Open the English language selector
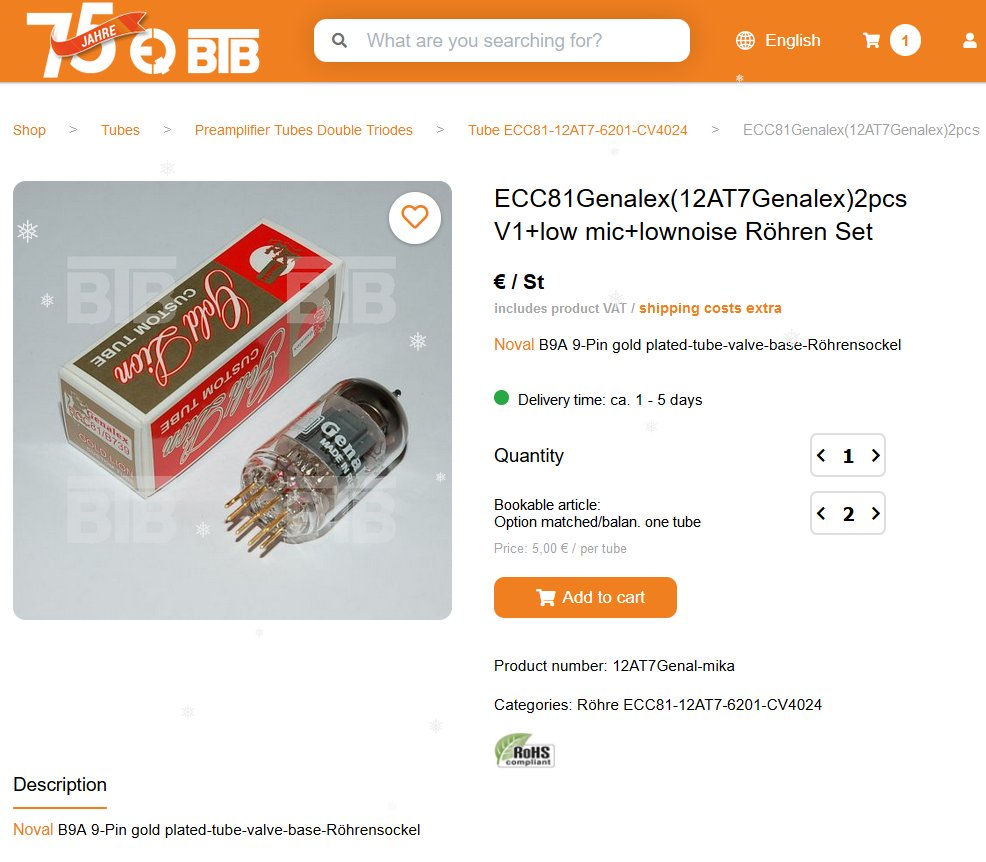This screenshot has width=986, height=862. [x=792, y=41]
